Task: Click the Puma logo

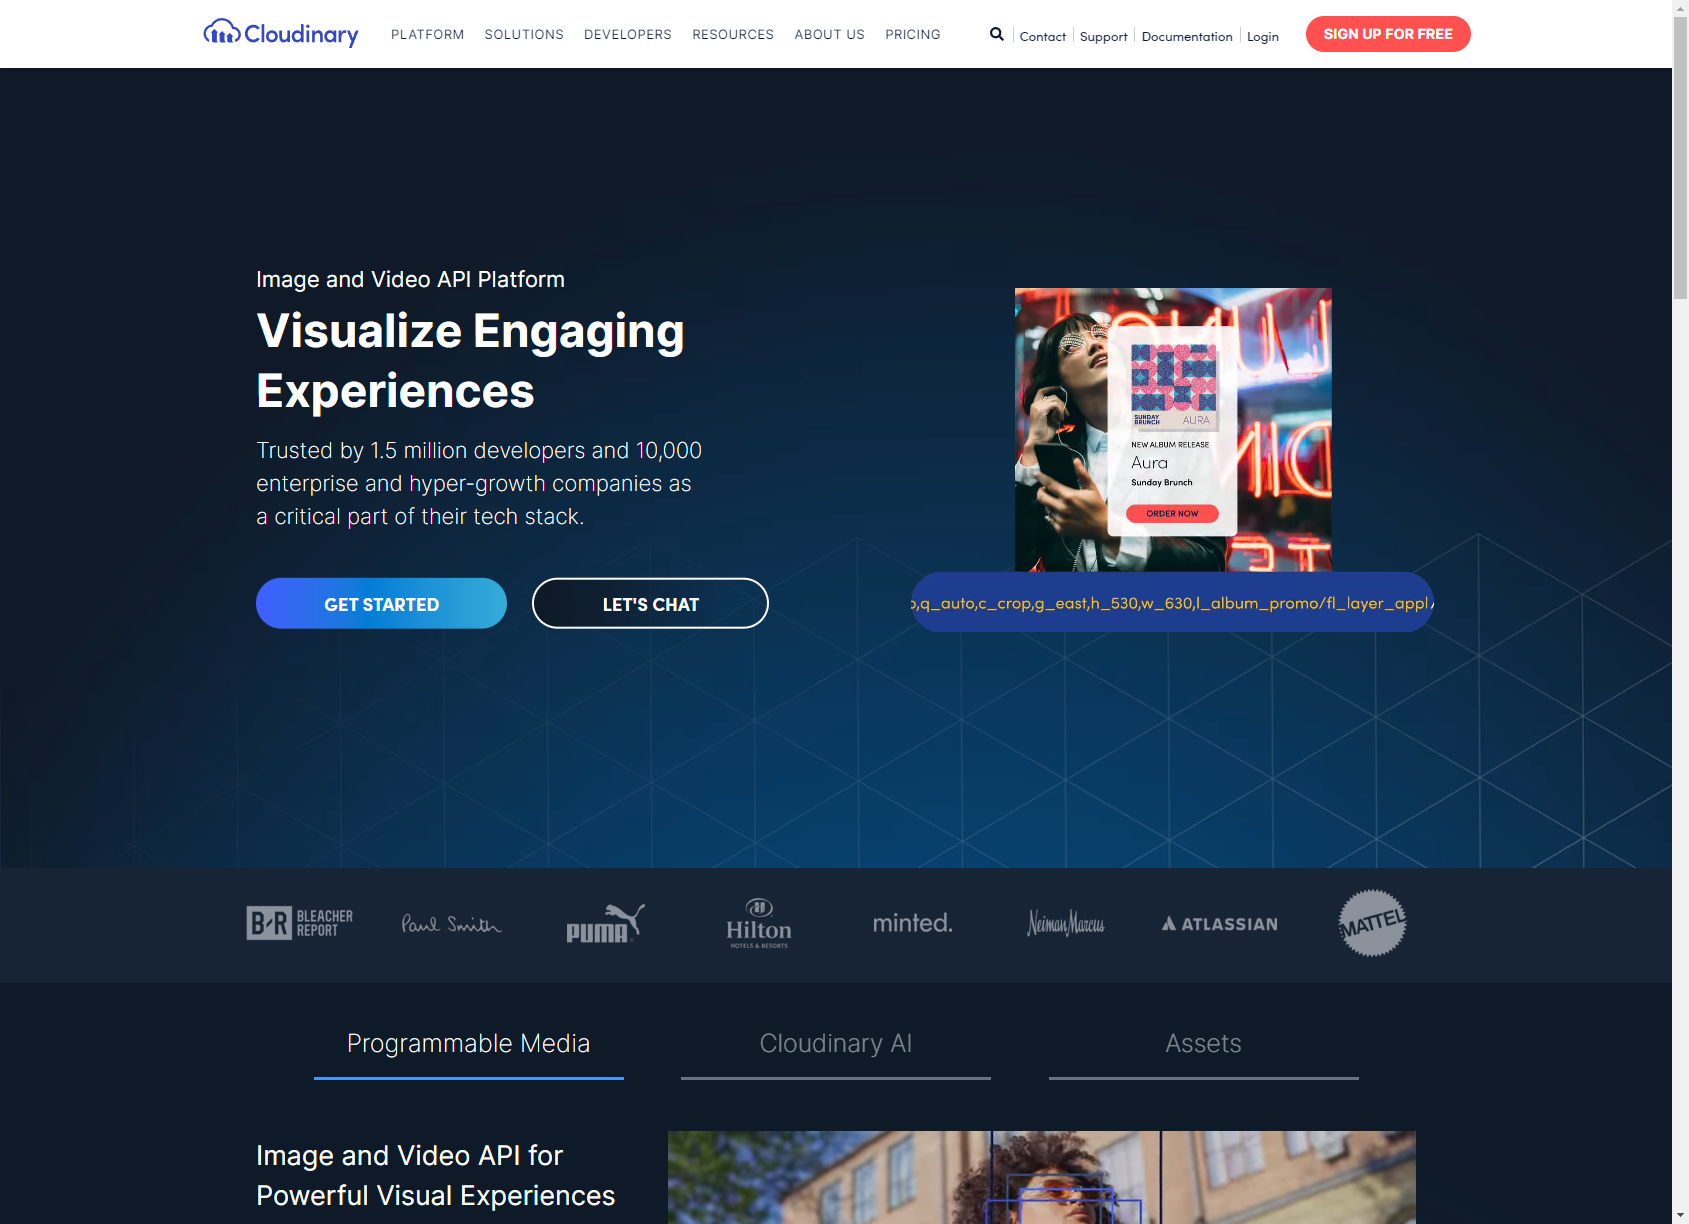Action: pyautogui.click(x=605, y=923)
